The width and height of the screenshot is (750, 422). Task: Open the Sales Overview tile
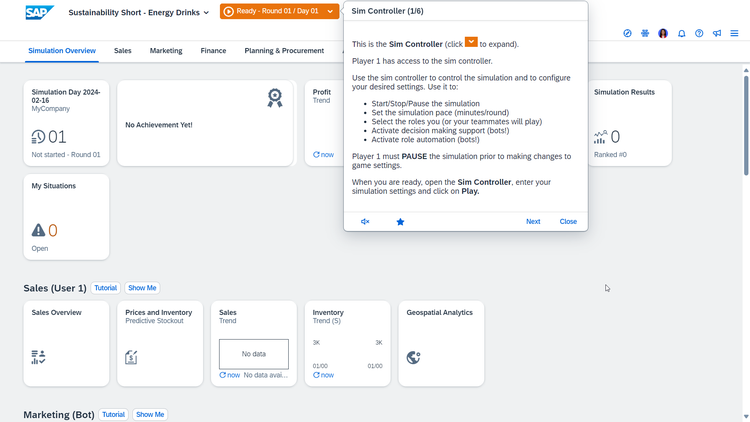66,344
